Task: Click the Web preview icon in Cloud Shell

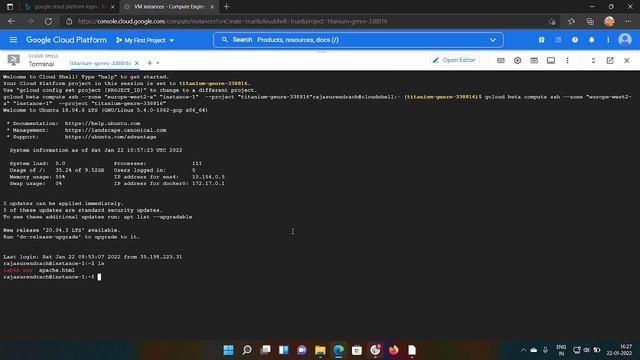Action: pyautogui.click(x=534, y=60)
